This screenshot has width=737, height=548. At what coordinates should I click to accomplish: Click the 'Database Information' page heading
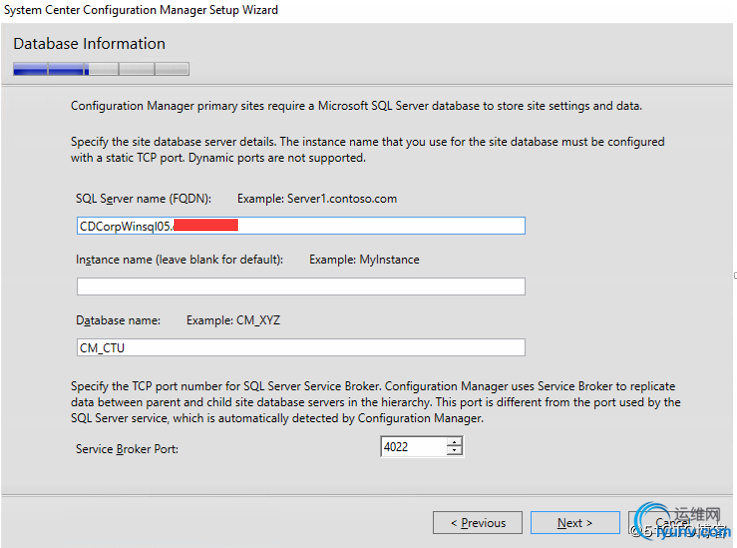pos(89,44)
